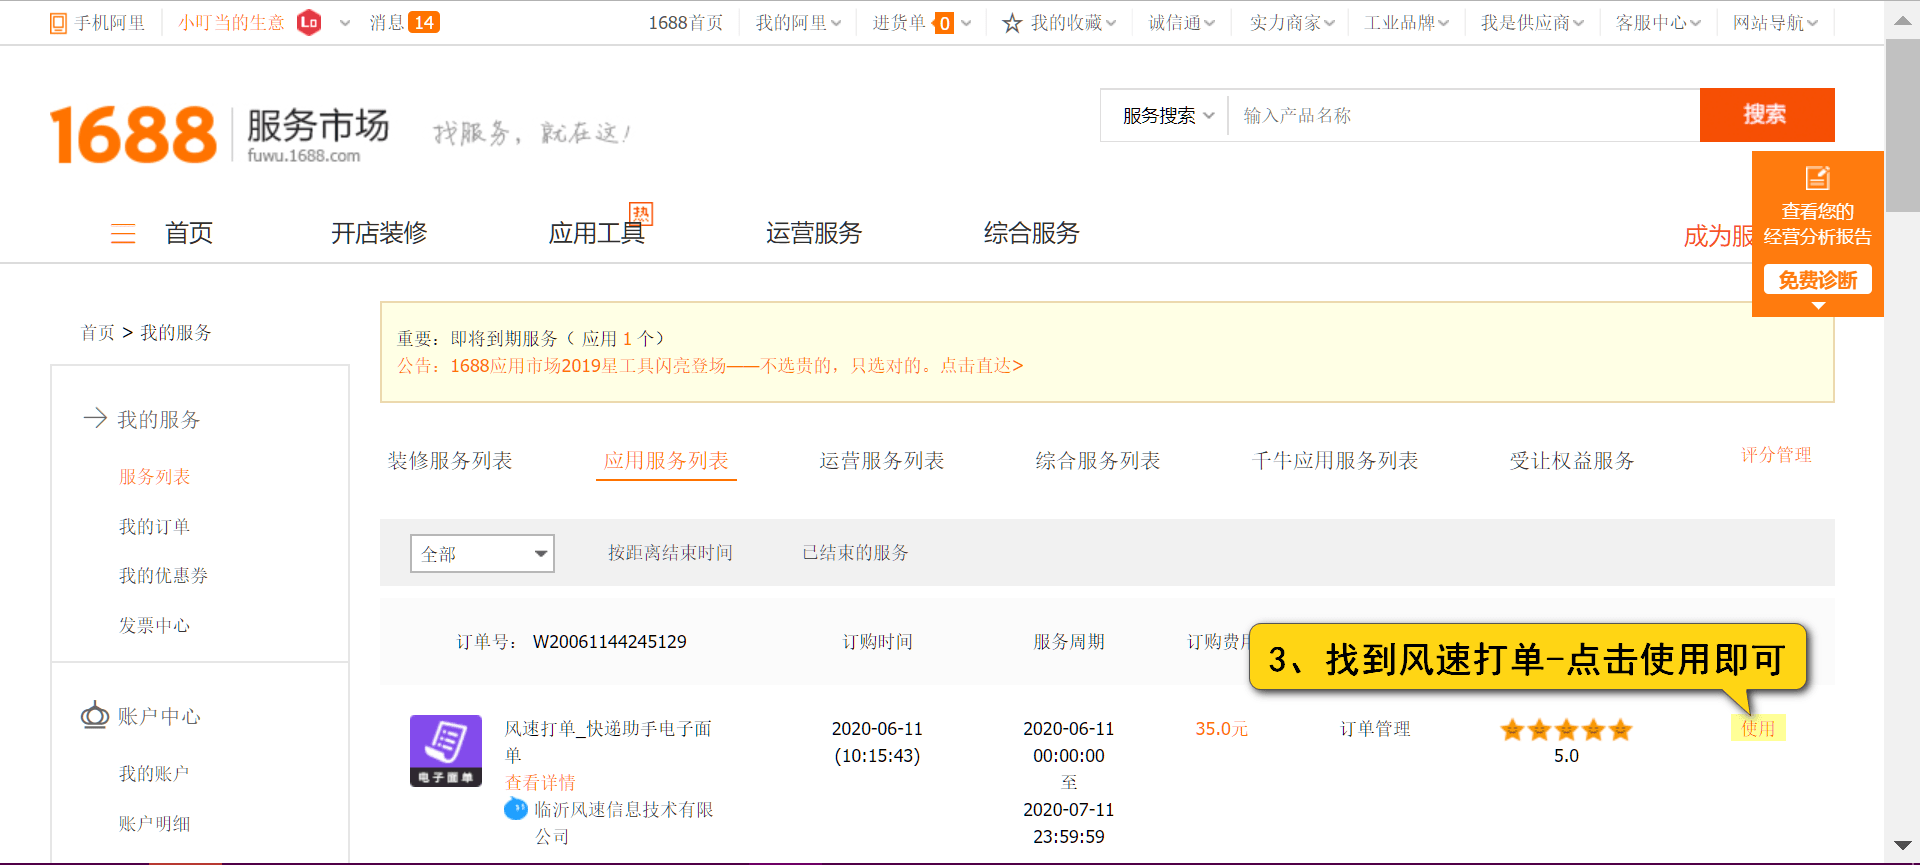
Task: Open the 综合服务 navigation item
Action: [1032, 233]
